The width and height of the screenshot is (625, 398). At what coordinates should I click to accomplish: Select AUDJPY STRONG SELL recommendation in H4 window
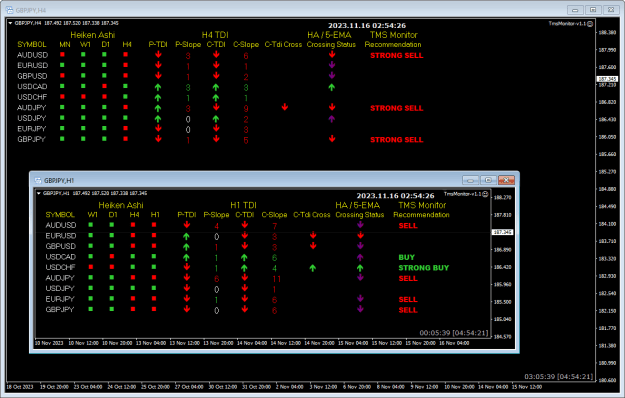(396, 108)
